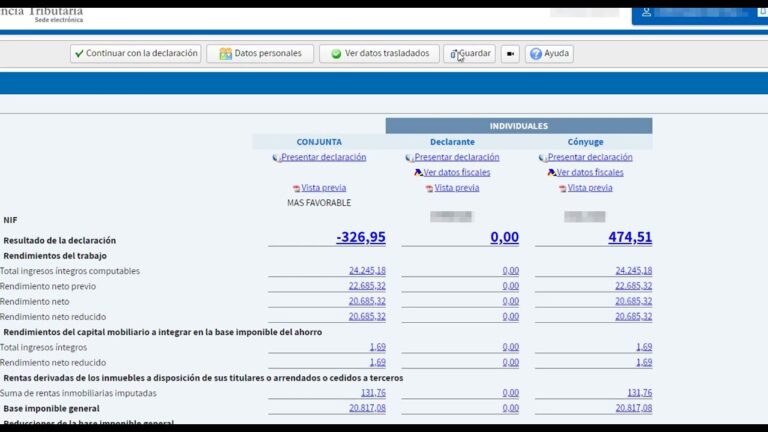Click the Cónyuge result 474,51
The image size is (768, 432).
tap(630, 237)
